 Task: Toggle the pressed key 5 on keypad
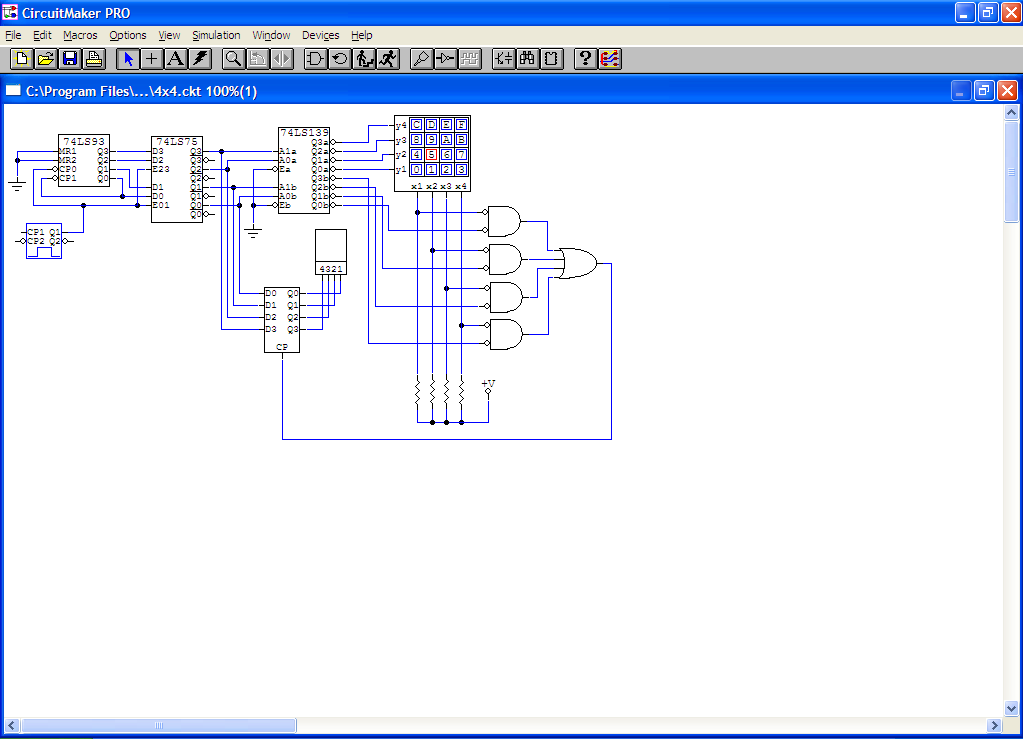pos(432,155)
